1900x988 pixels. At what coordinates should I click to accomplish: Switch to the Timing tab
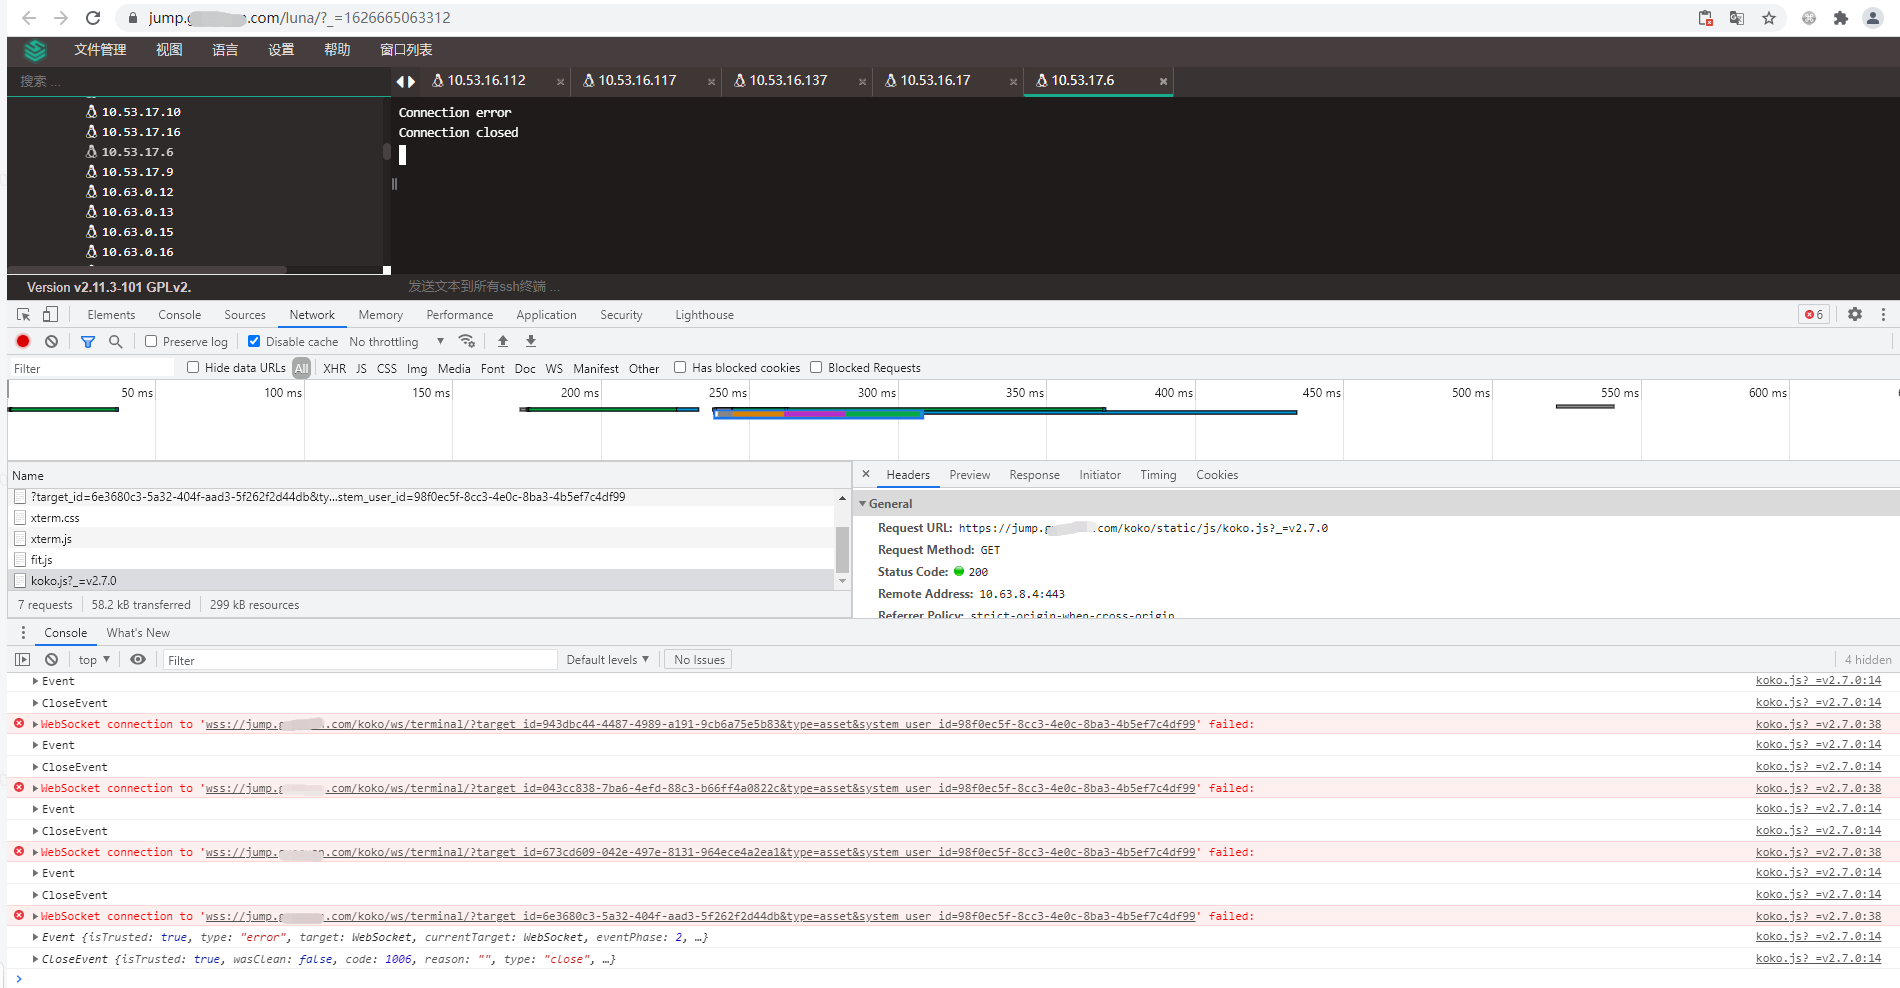click(1158, 474)
